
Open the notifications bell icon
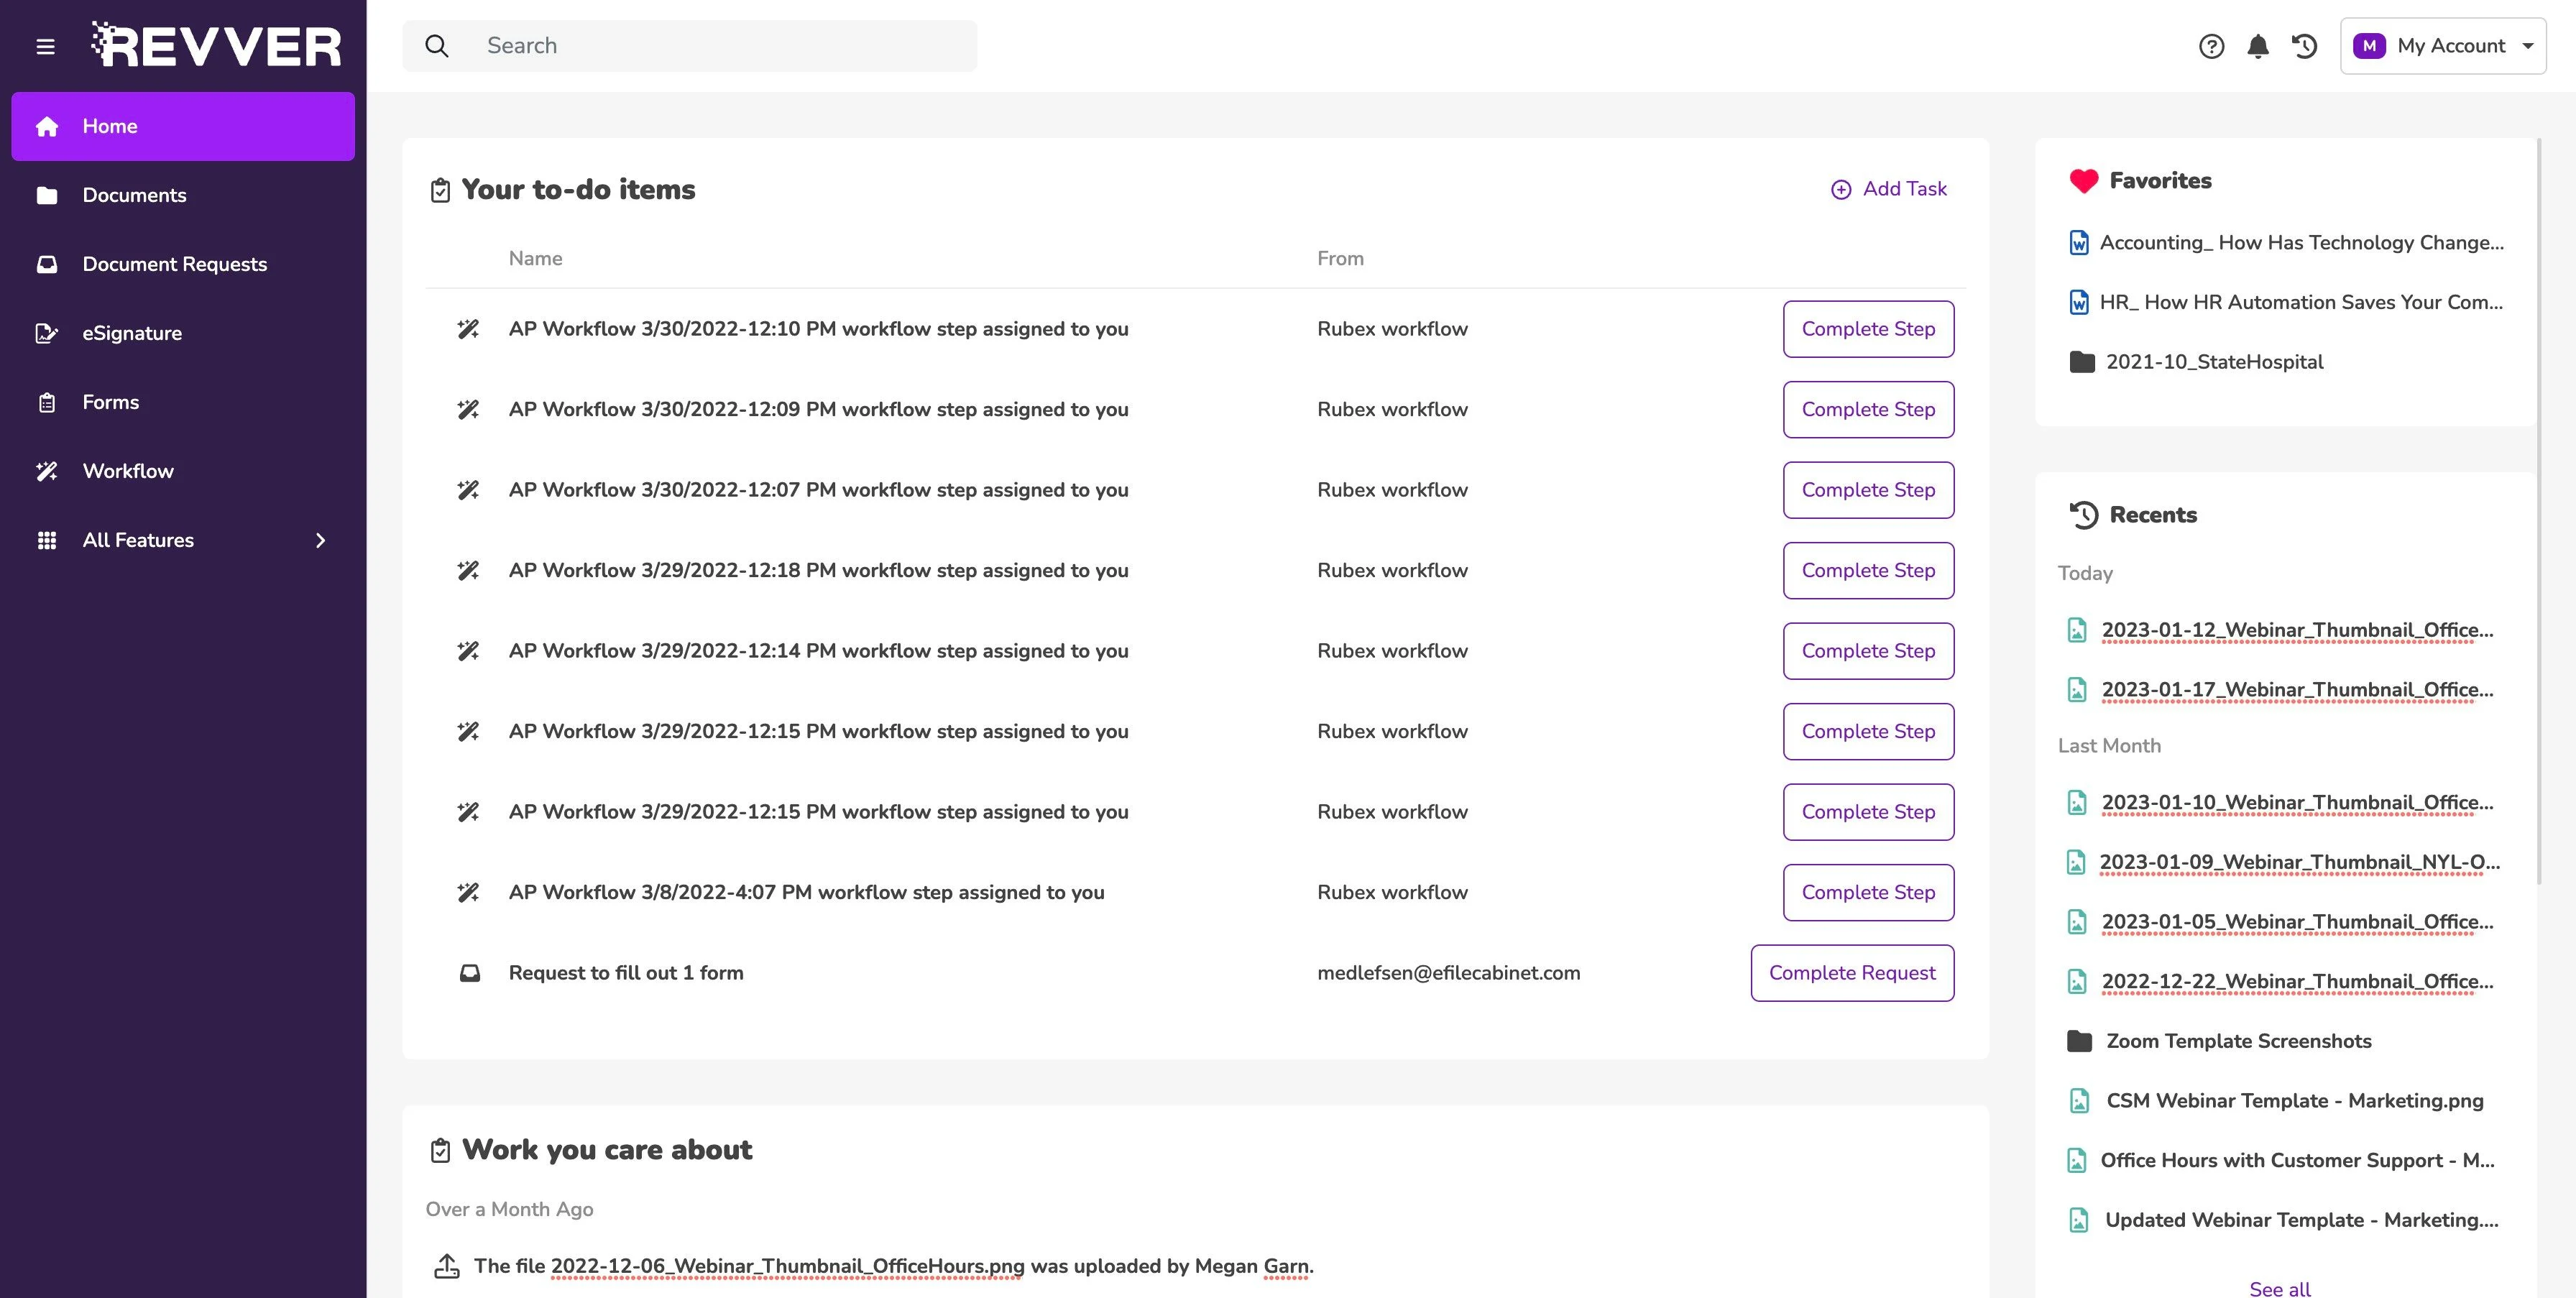(2257, 46)
